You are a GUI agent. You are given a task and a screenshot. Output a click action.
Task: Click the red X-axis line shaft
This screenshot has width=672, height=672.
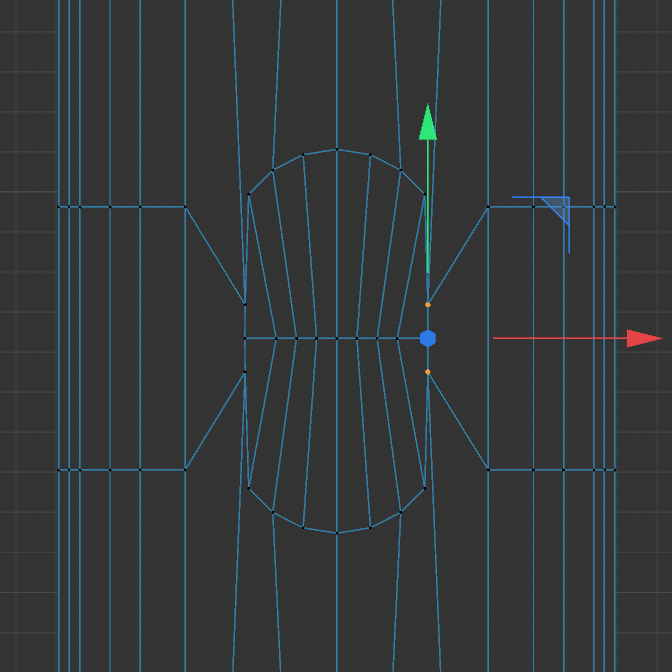coord(558,338)
